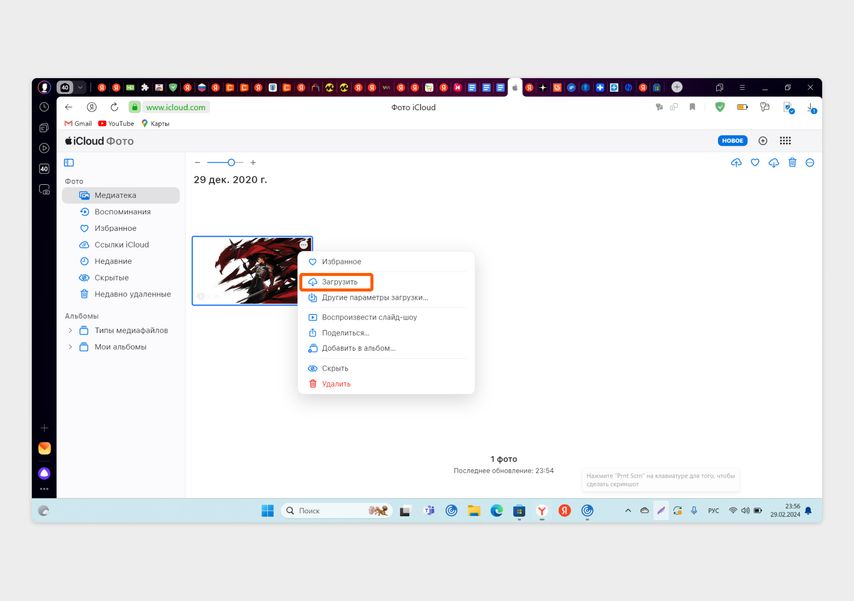Viewport: 854px width, 601px height.
Task: Click the circled plus icon beside НОВОЕ
Action: tap(762, 141)
